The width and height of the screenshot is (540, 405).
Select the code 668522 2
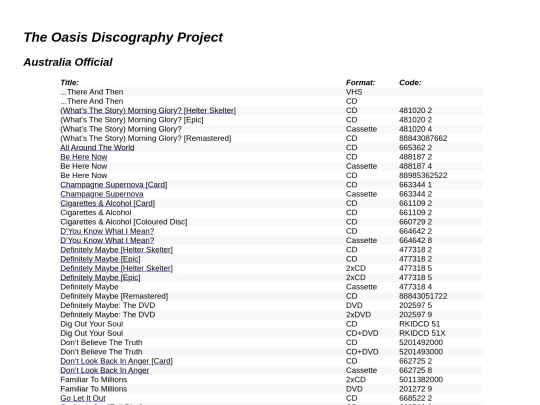coord(415,398)
